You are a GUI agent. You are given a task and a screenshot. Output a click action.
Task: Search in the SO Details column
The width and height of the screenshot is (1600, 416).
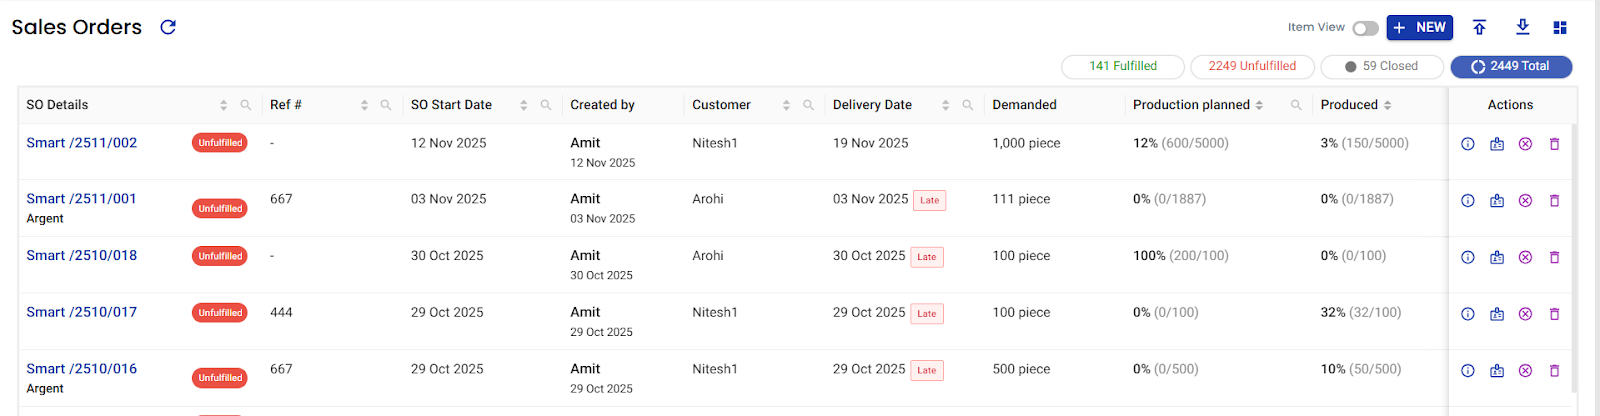pyautogui.click(x=246, y=105)
